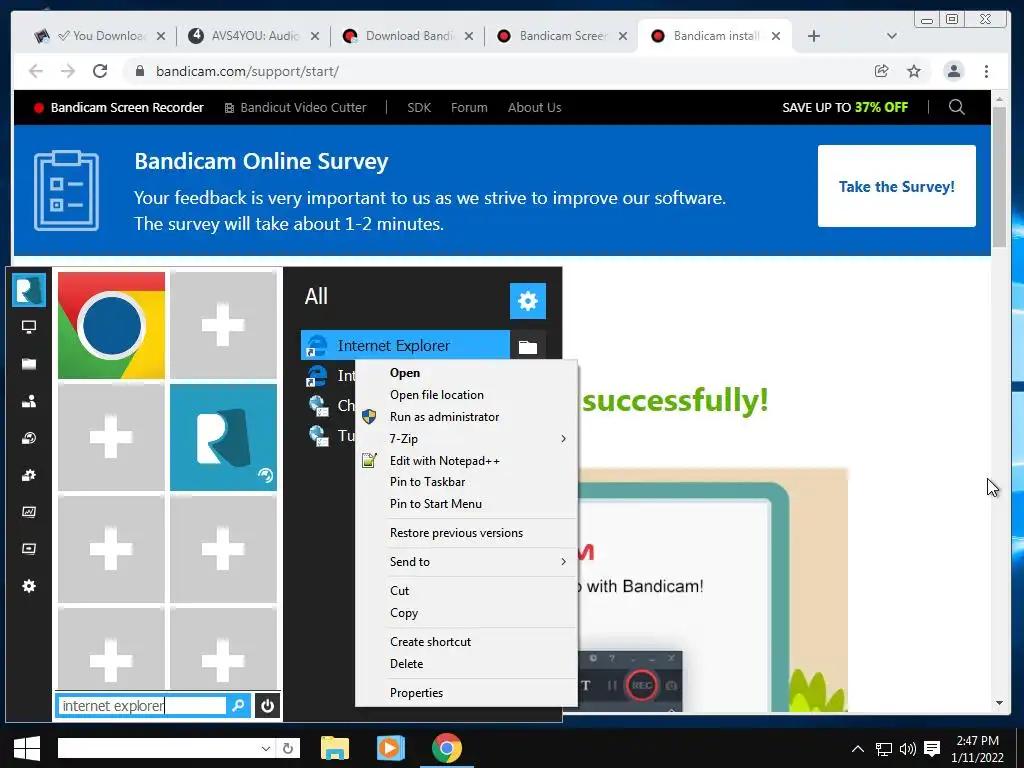Open a new Chrome tab
This screenshot has height=768, width=1024.
[x=814, y=36]
